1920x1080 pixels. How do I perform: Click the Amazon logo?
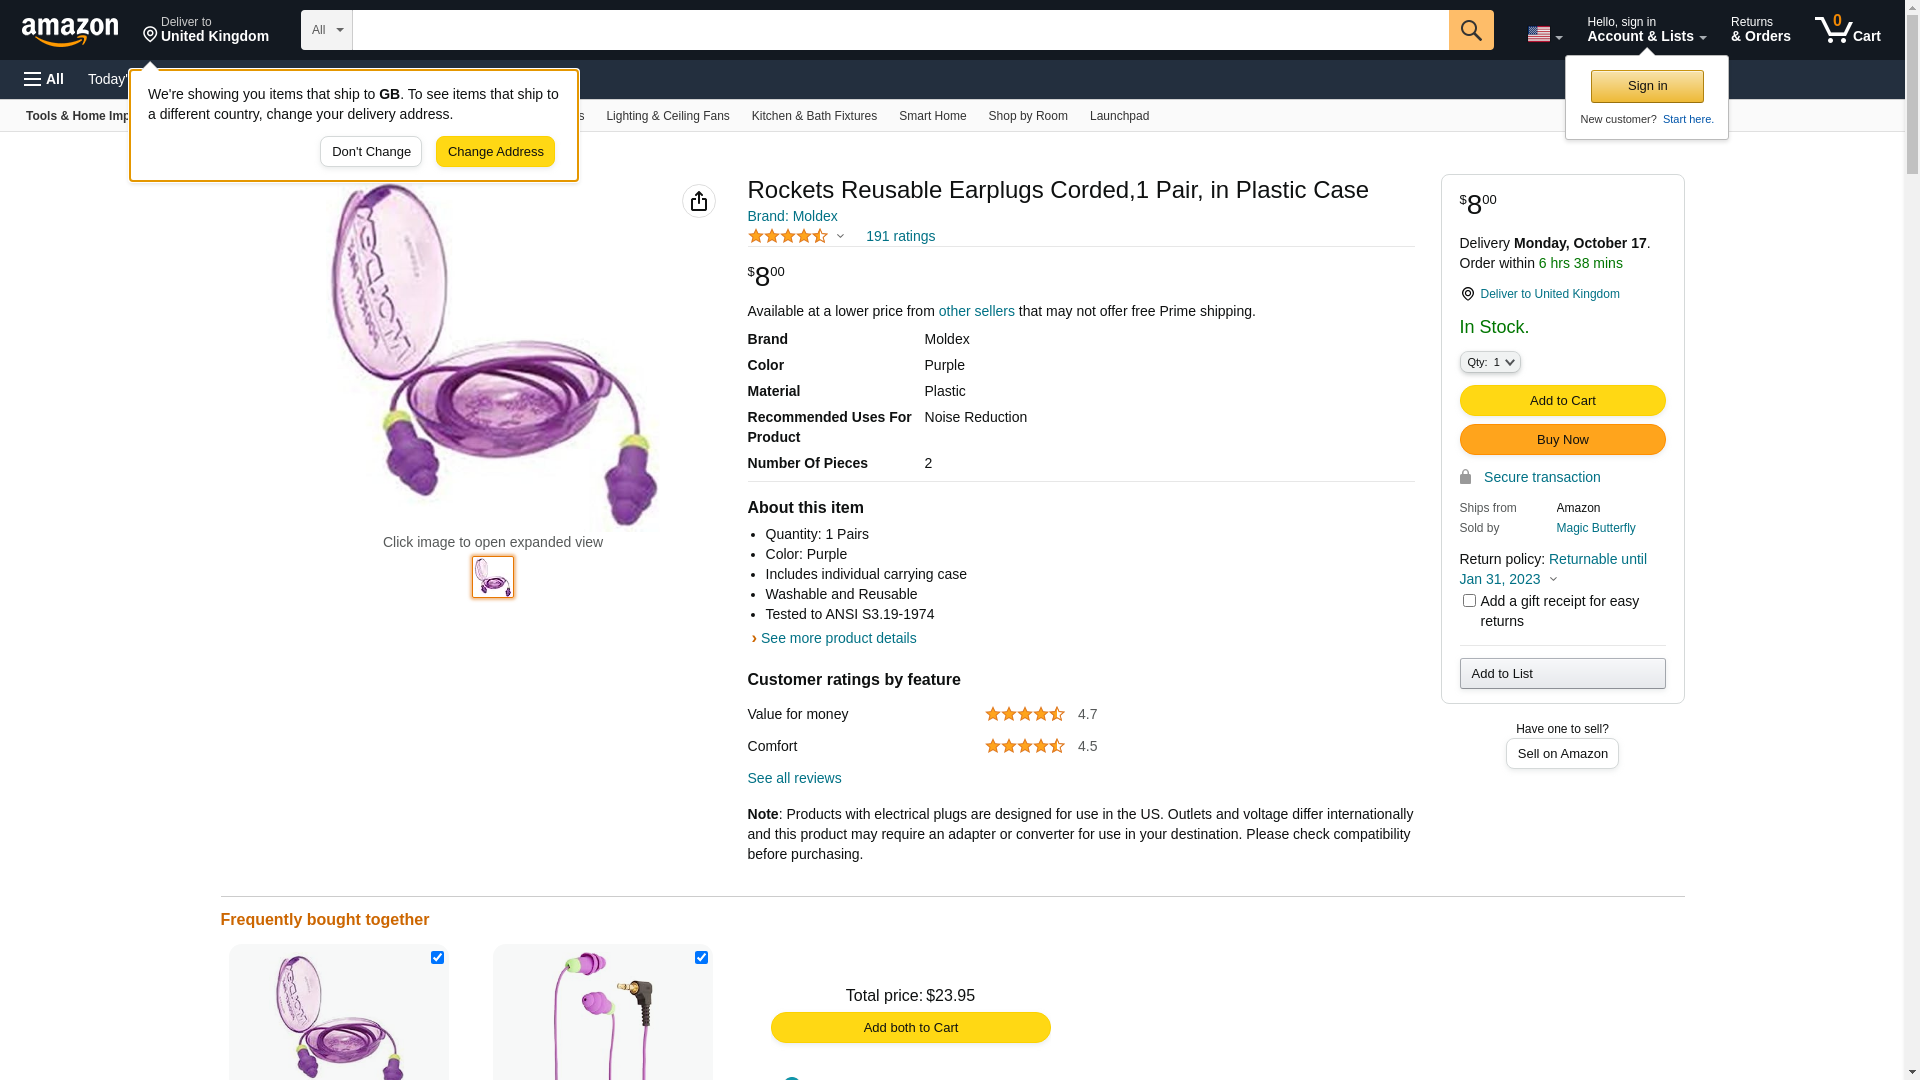coord(70,31)
